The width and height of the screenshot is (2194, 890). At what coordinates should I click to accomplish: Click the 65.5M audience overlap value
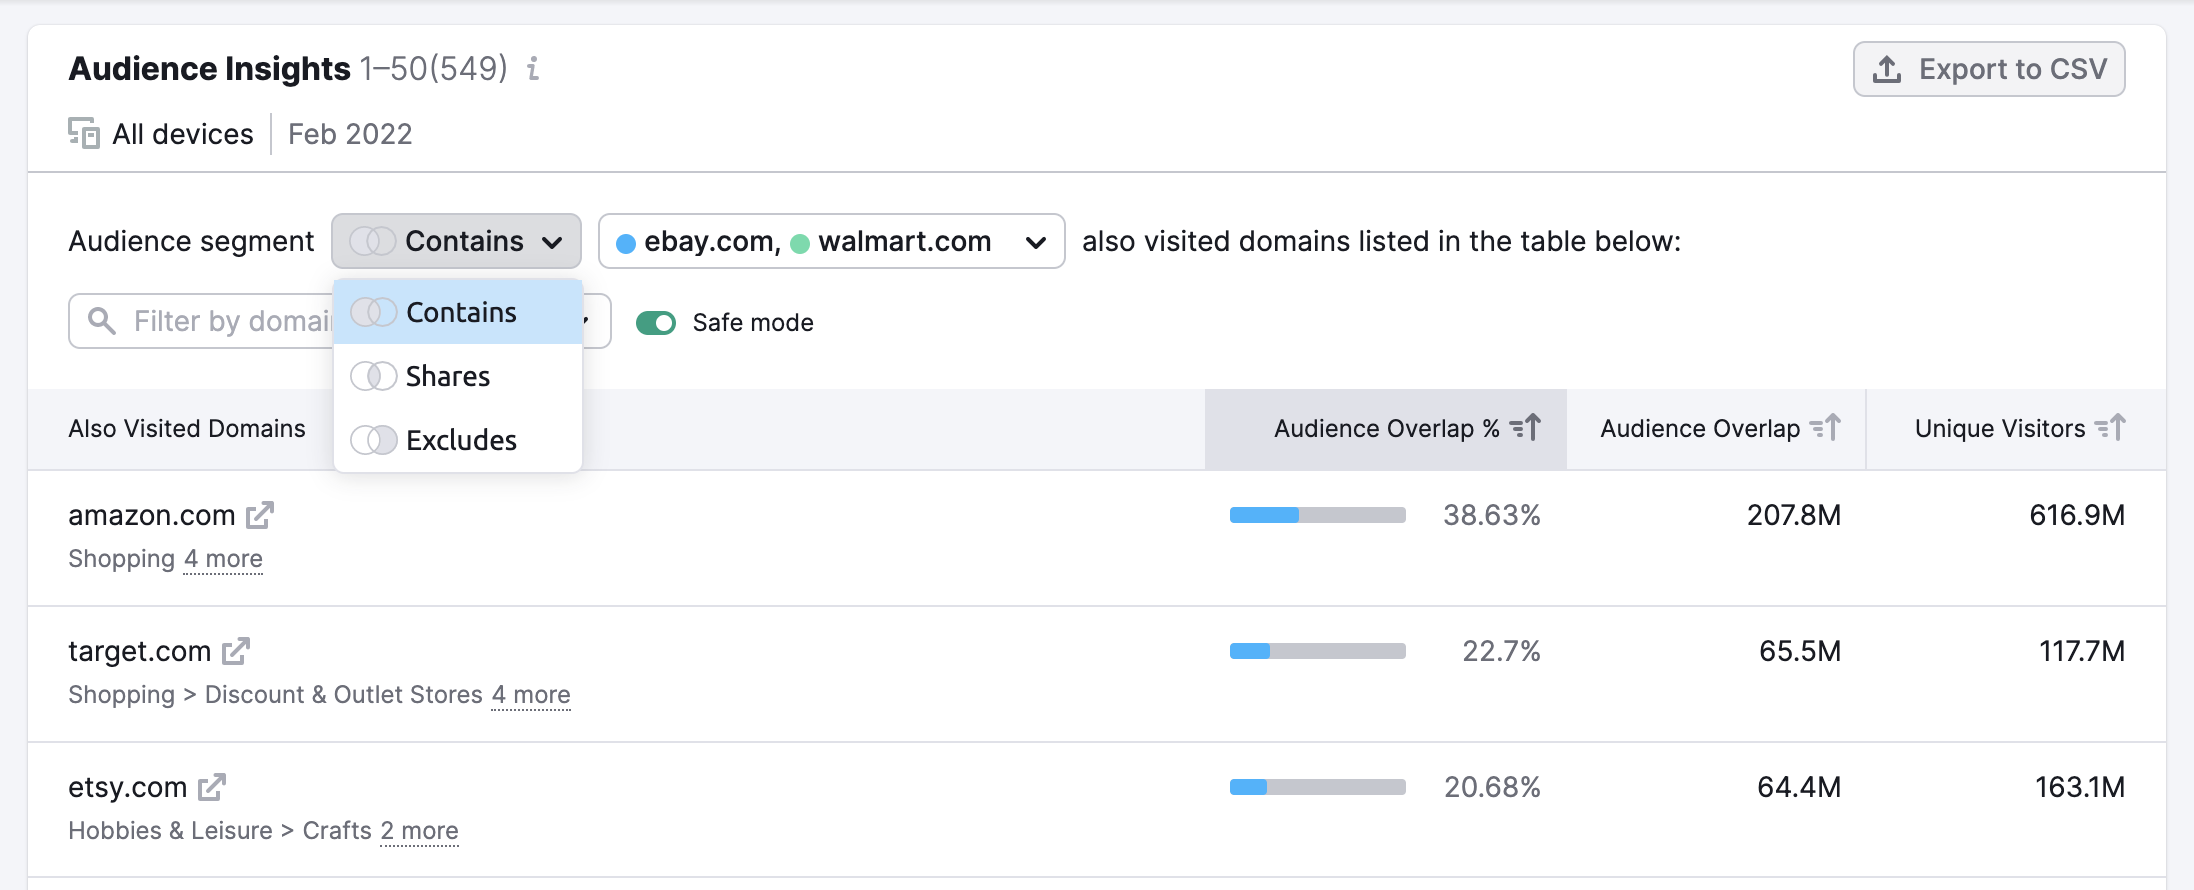tap(1800, 651)
